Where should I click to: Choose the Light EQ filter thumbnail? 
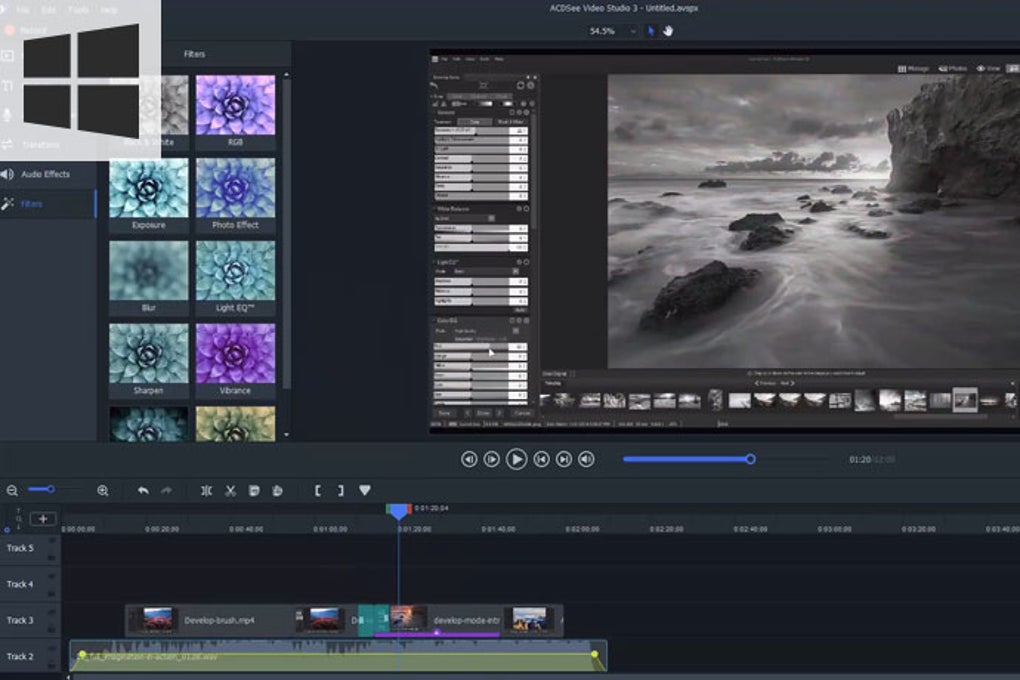235,270
